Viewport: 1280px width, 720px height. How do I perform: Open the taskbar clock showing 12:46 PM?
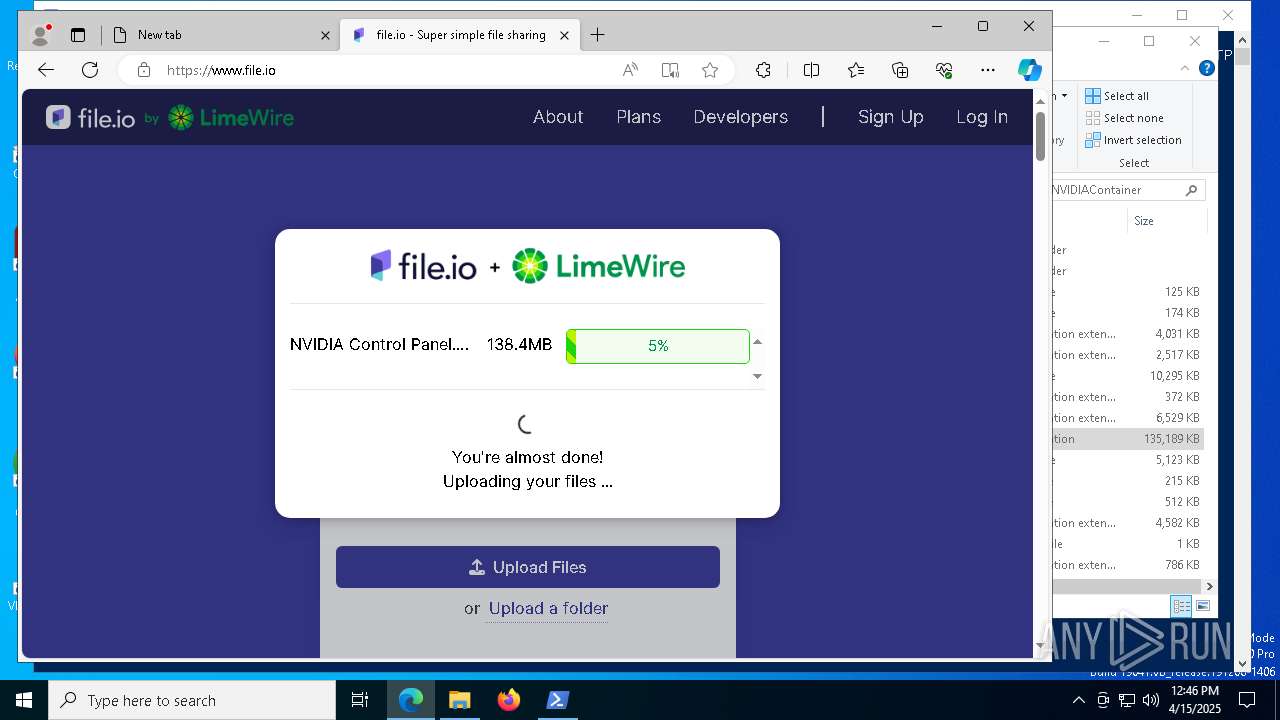tap(1194, 700)
